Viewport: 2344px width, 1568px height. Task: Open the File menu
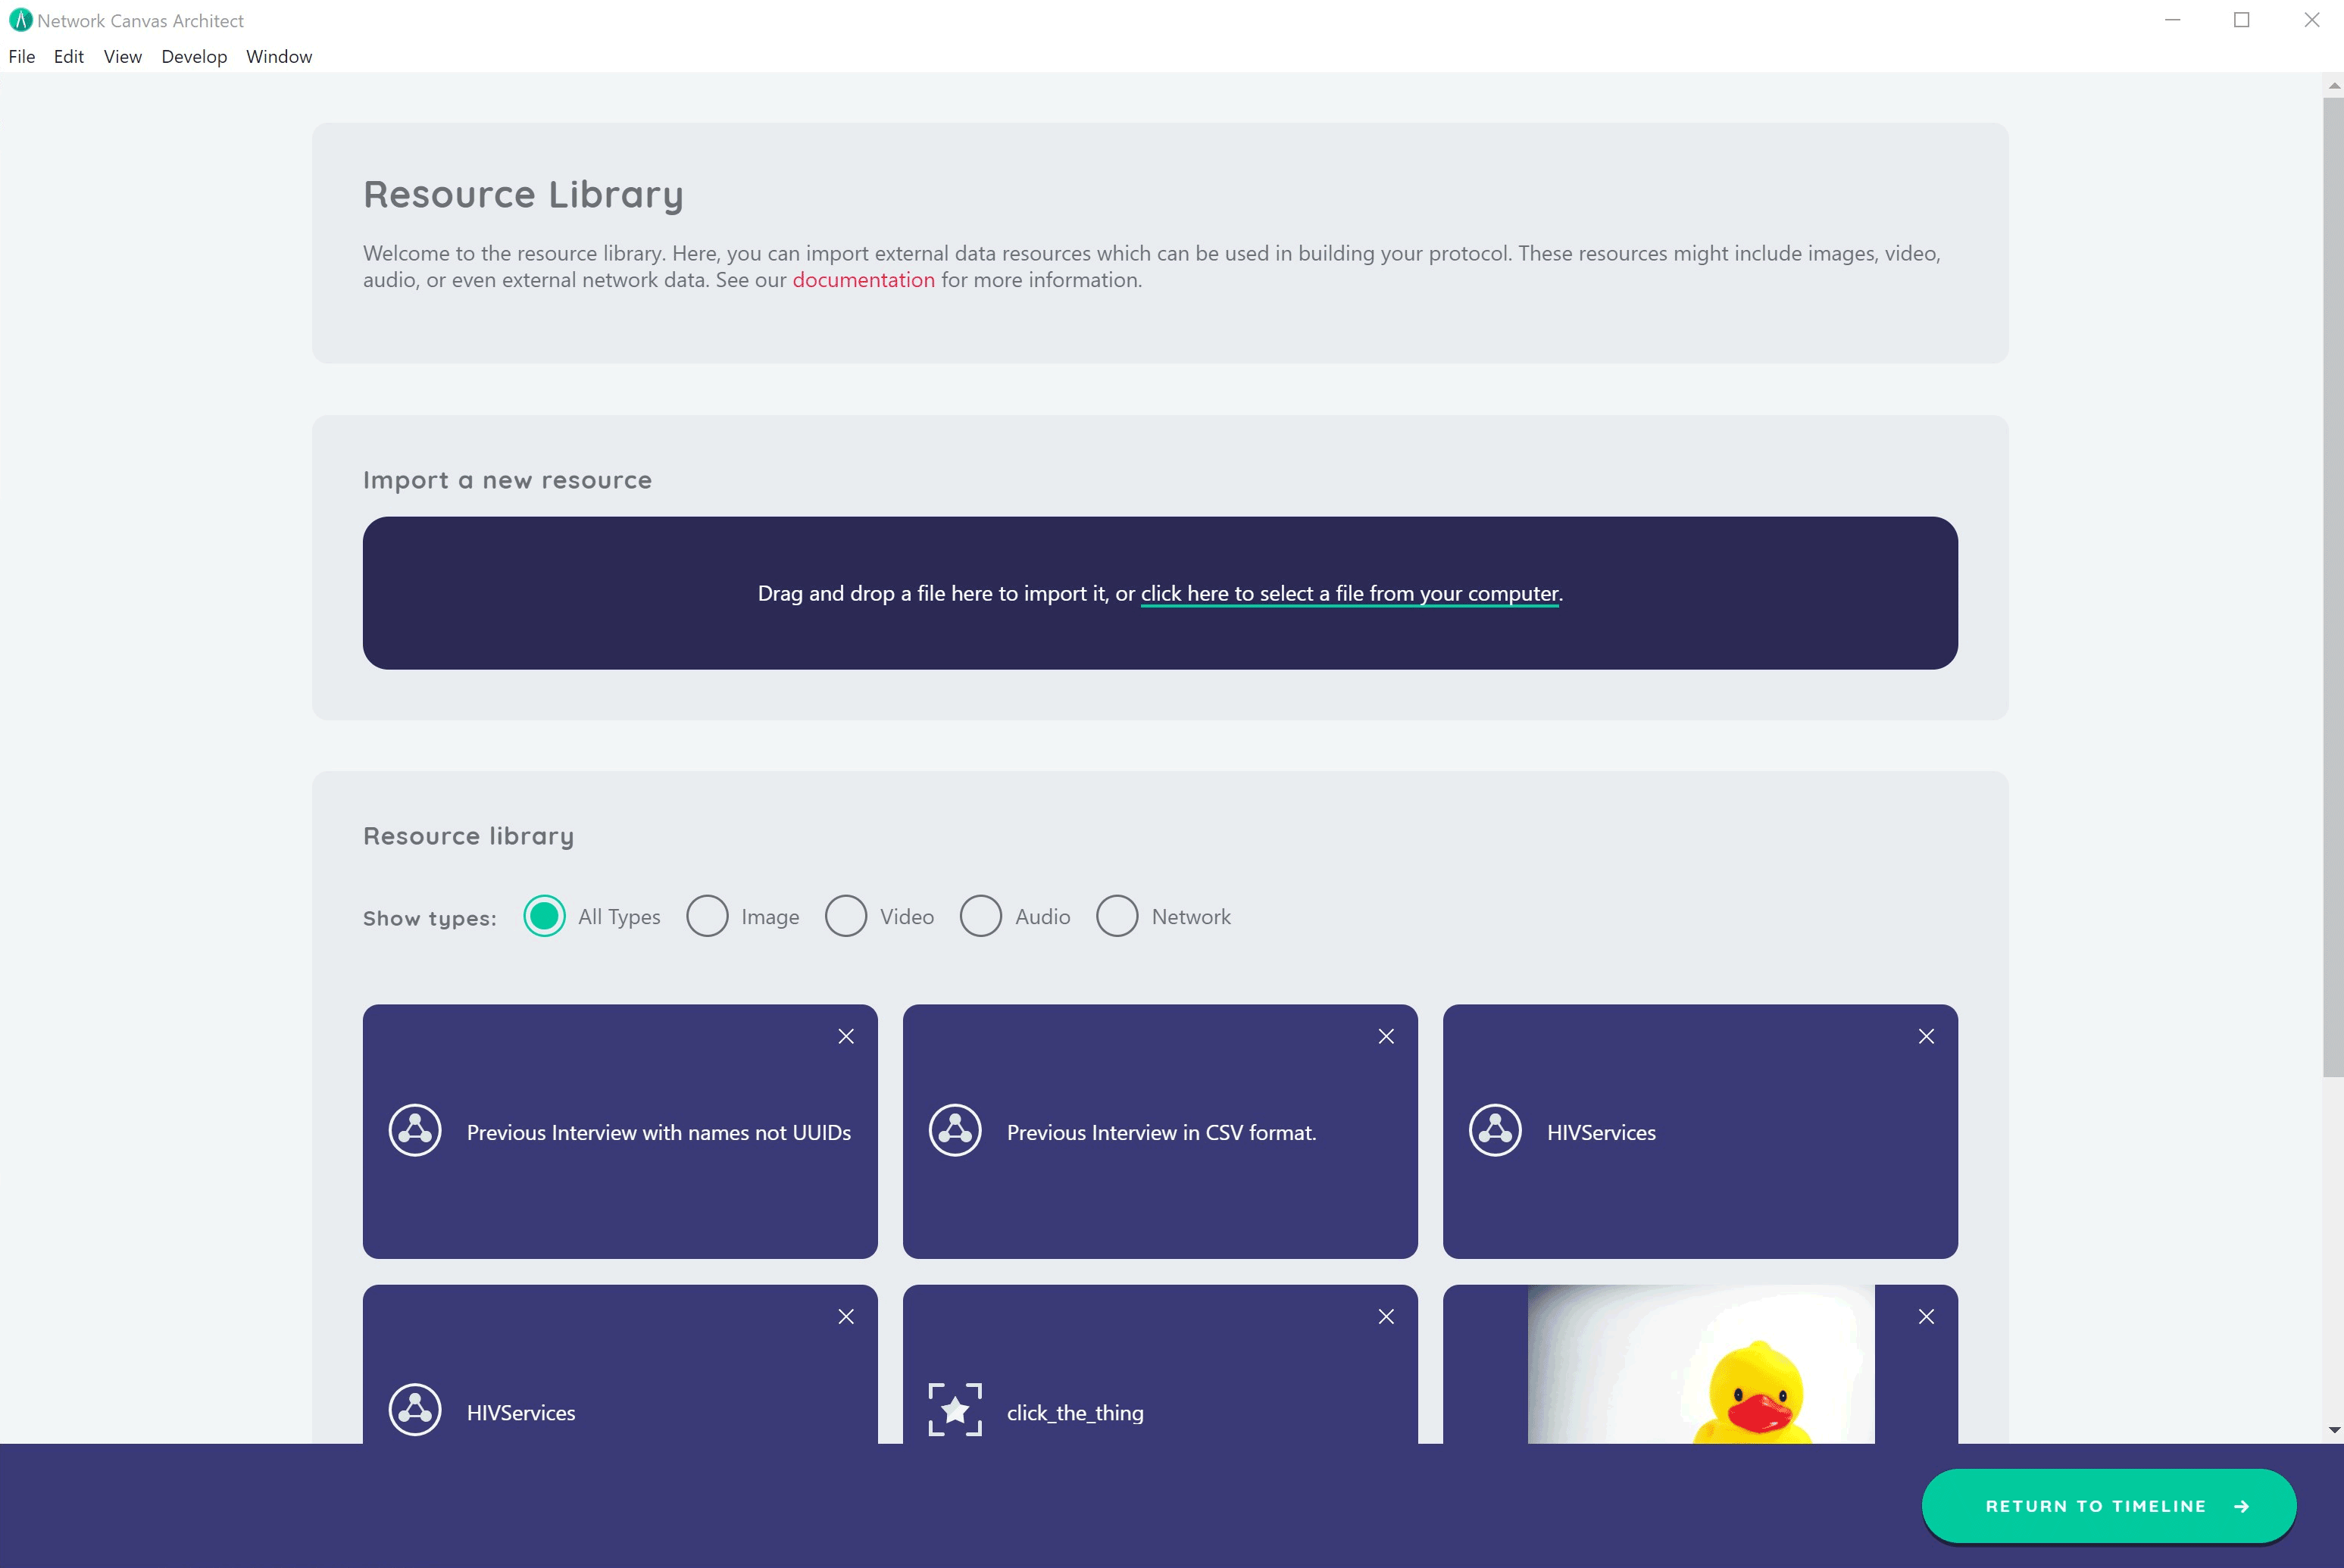pyautogui.click(x=22, y=56)
